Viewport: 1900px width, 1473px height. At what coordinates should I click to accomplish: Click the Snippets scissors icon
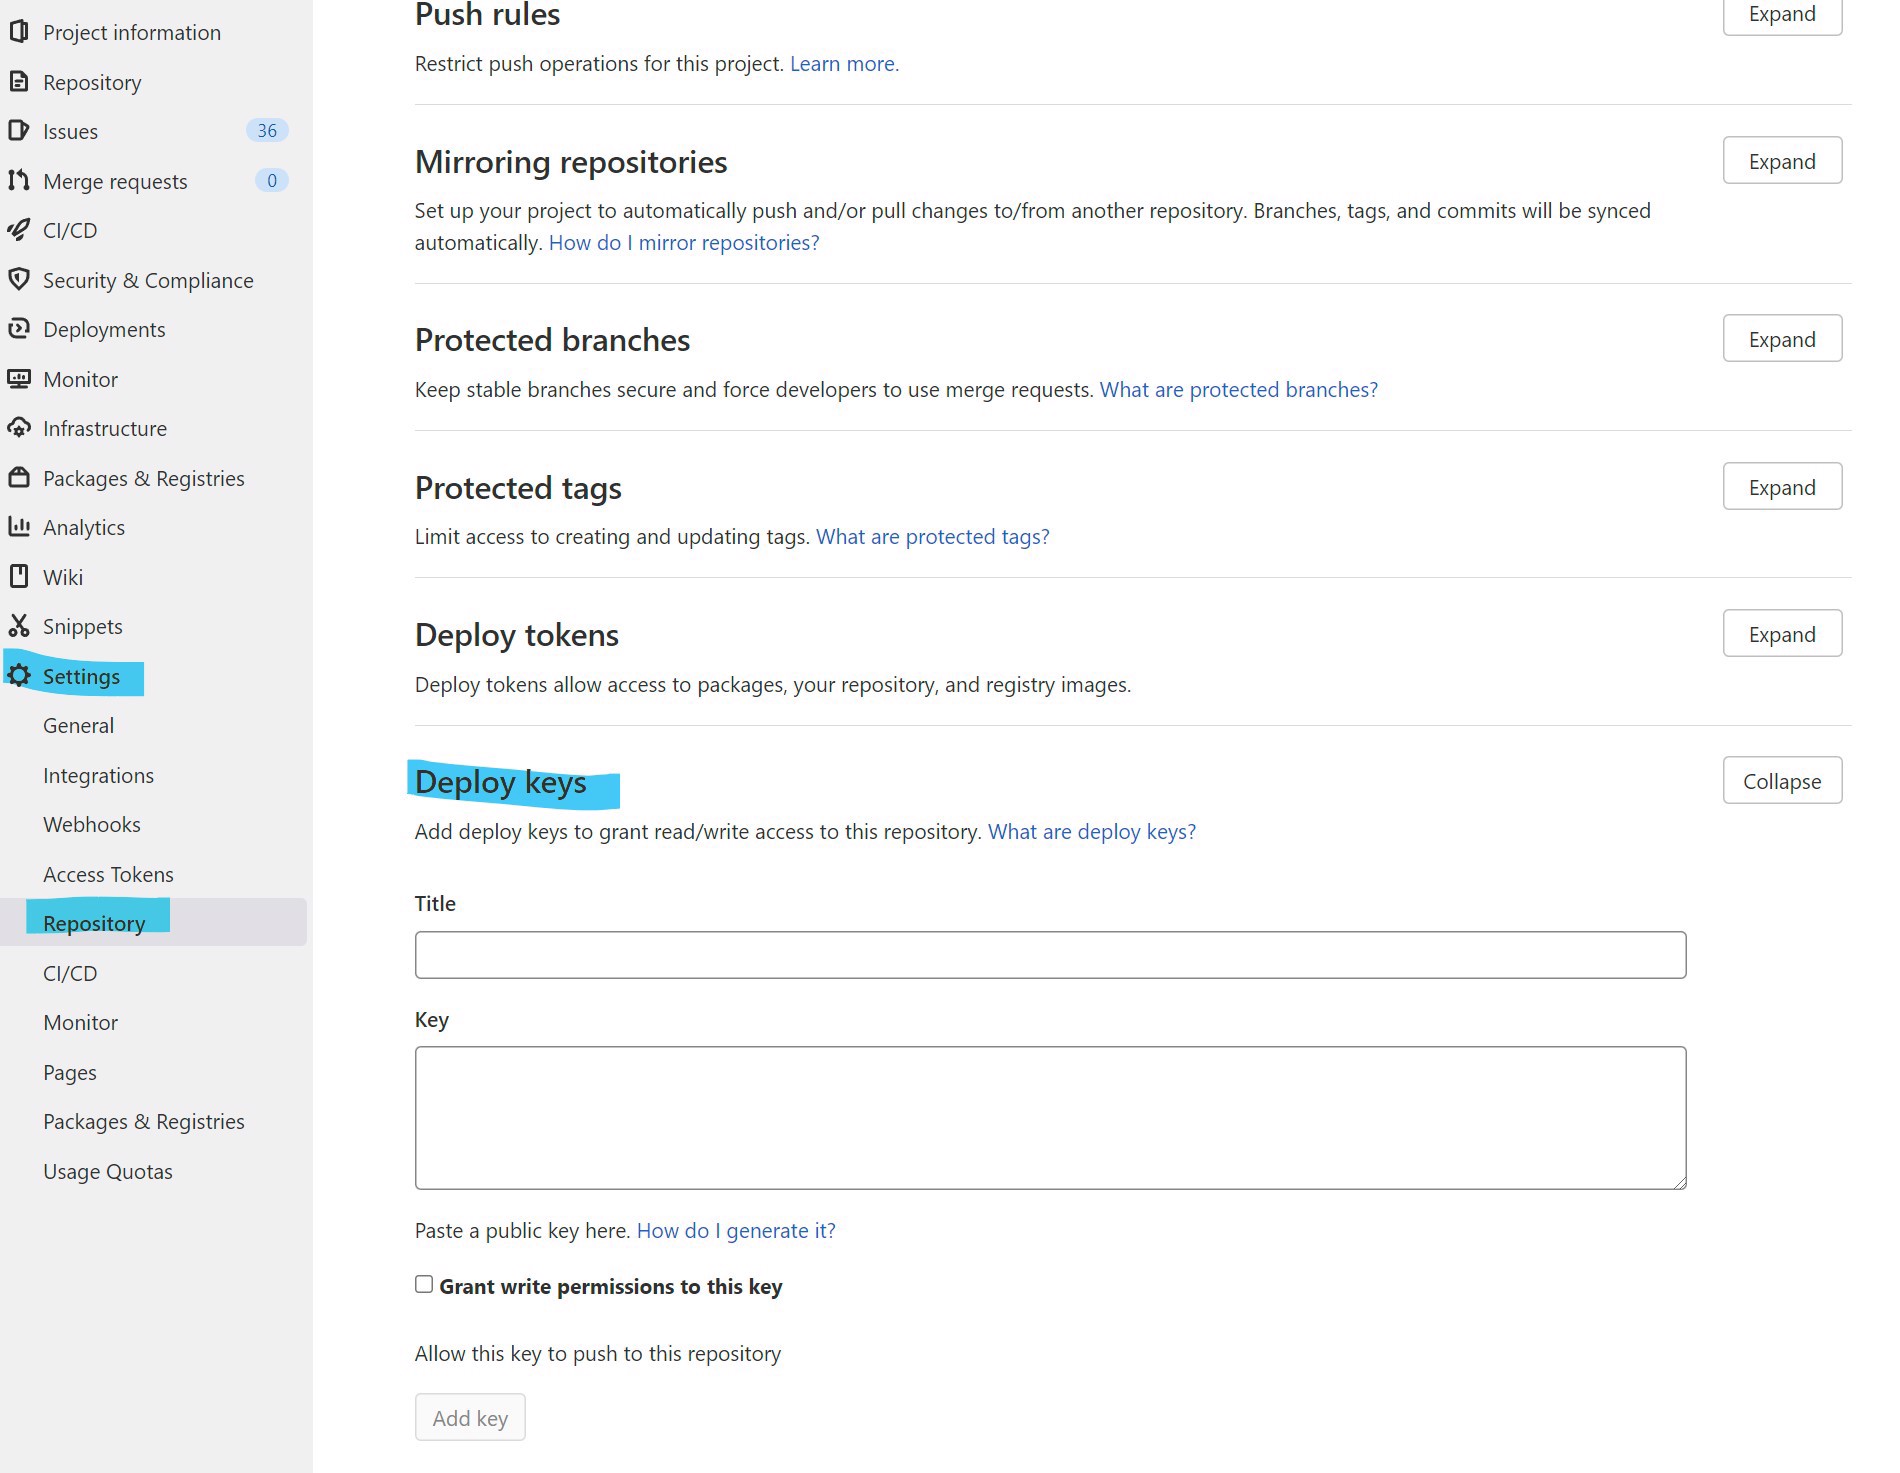point(19,626)
